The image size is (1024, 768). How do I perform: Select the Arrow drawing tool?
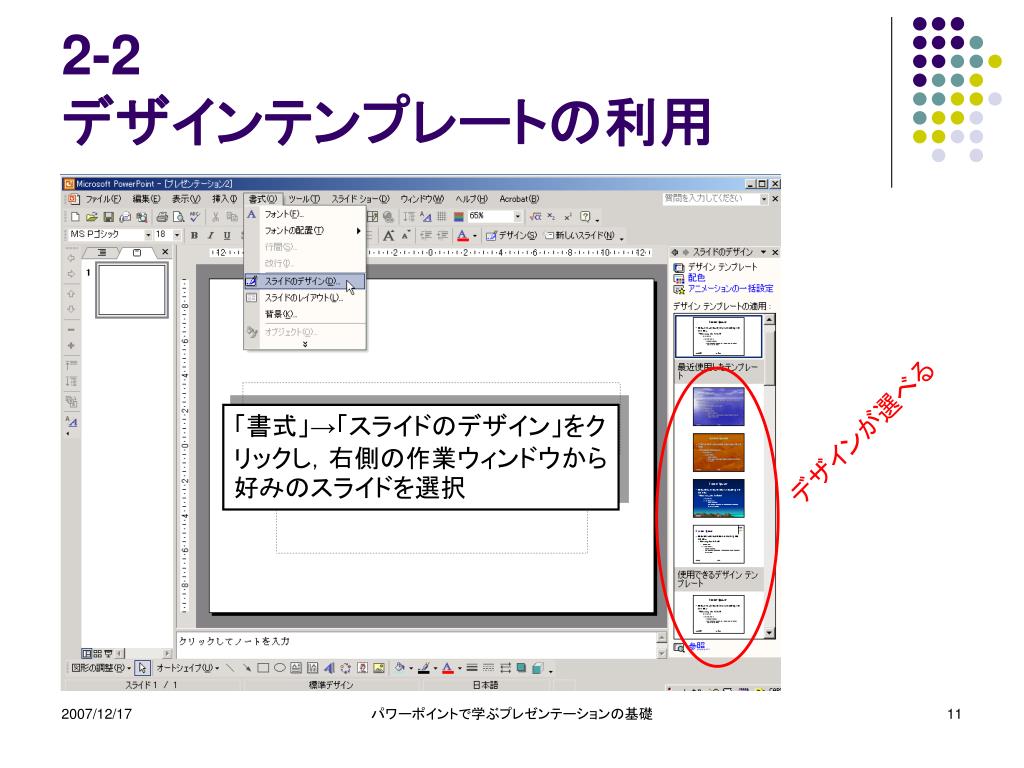tap(246, 668)
